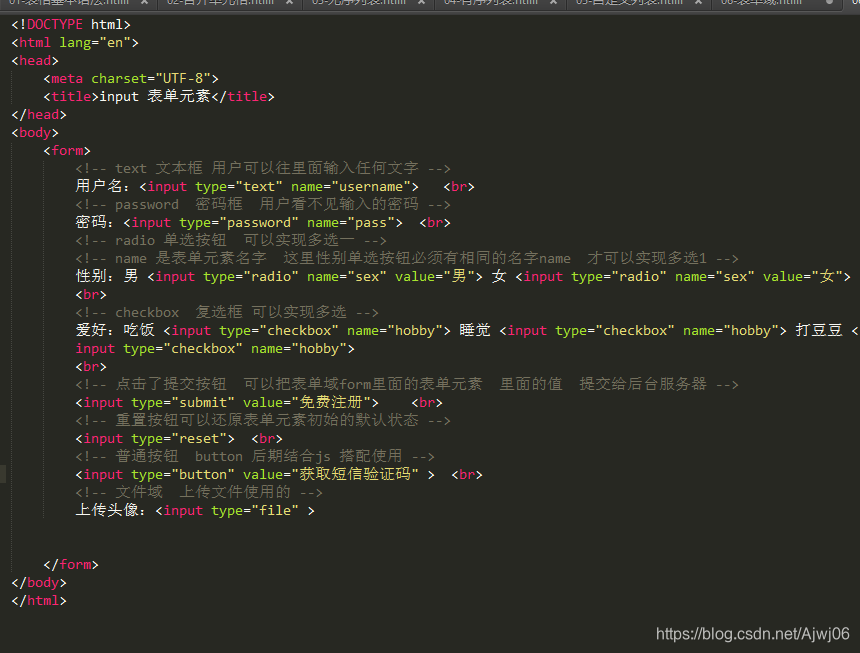
Task: Switch to the 05-自定义列表.html tab
Action: click(629, 3)
